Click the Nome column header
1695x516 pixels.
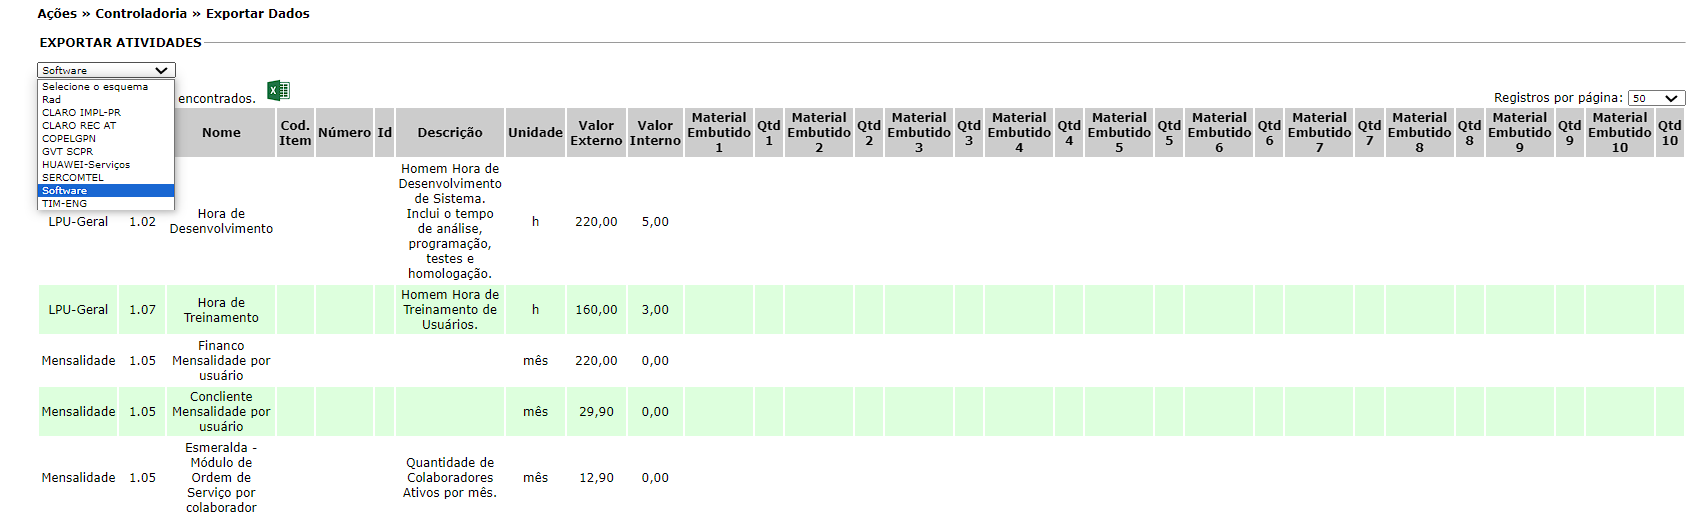point(221,133)
